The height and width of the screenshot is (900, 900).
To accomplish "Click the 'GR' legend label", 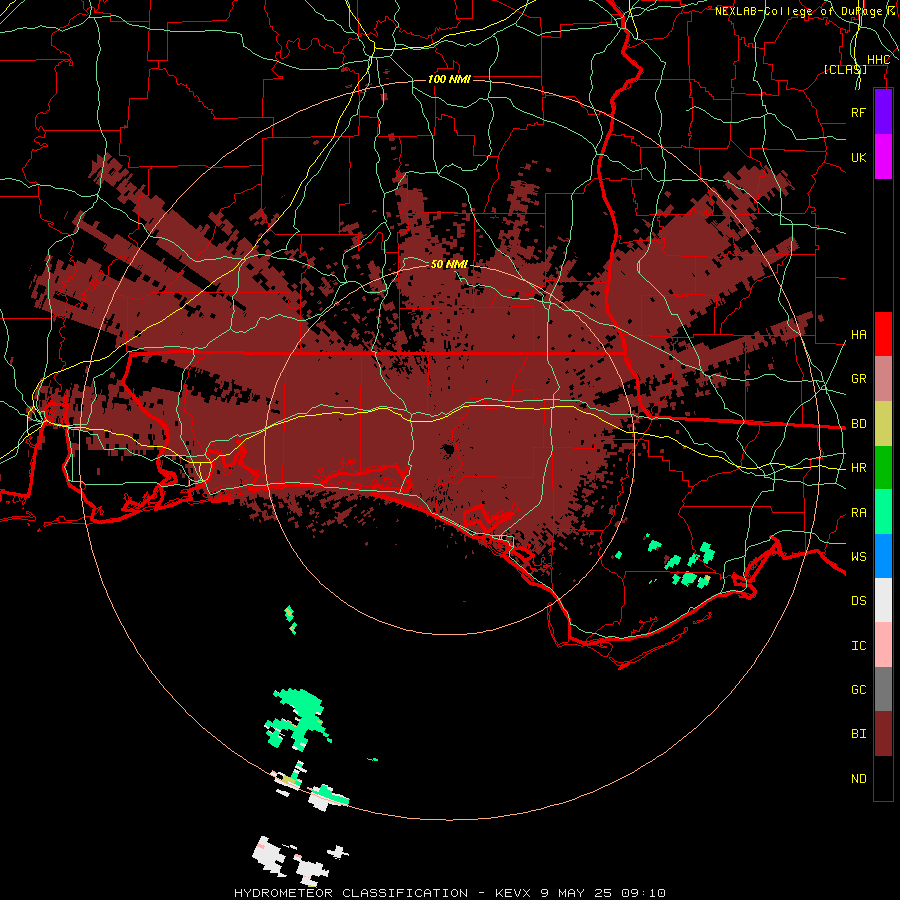I will [x=859, y=379].
